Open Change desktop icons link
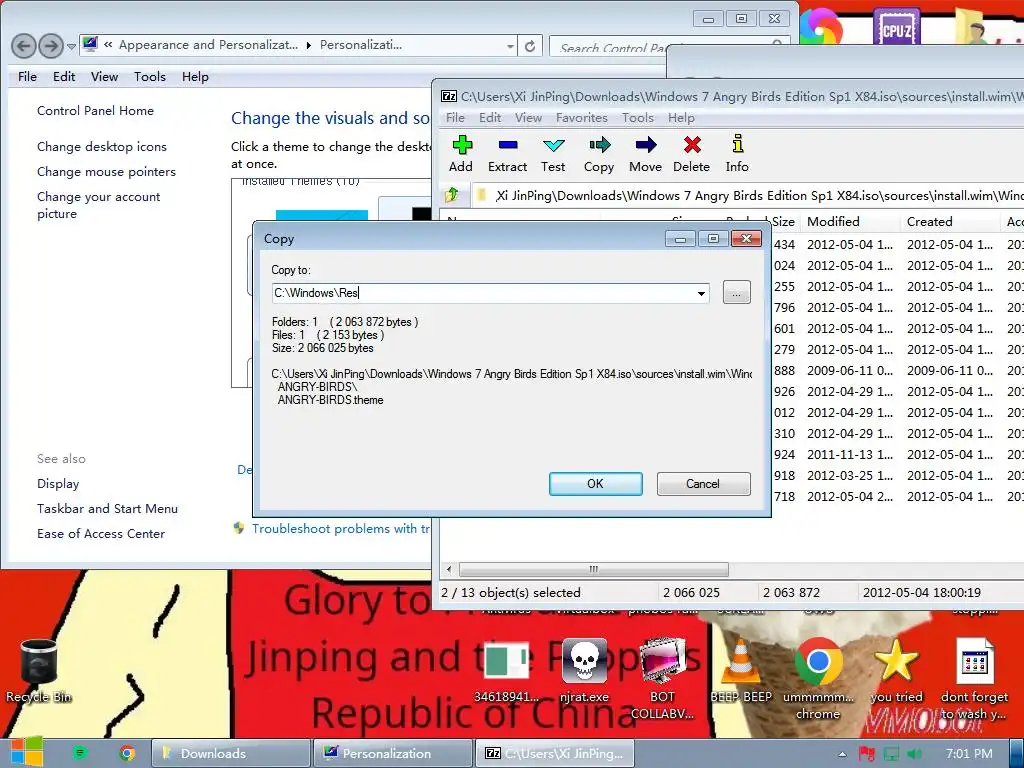 102,146
